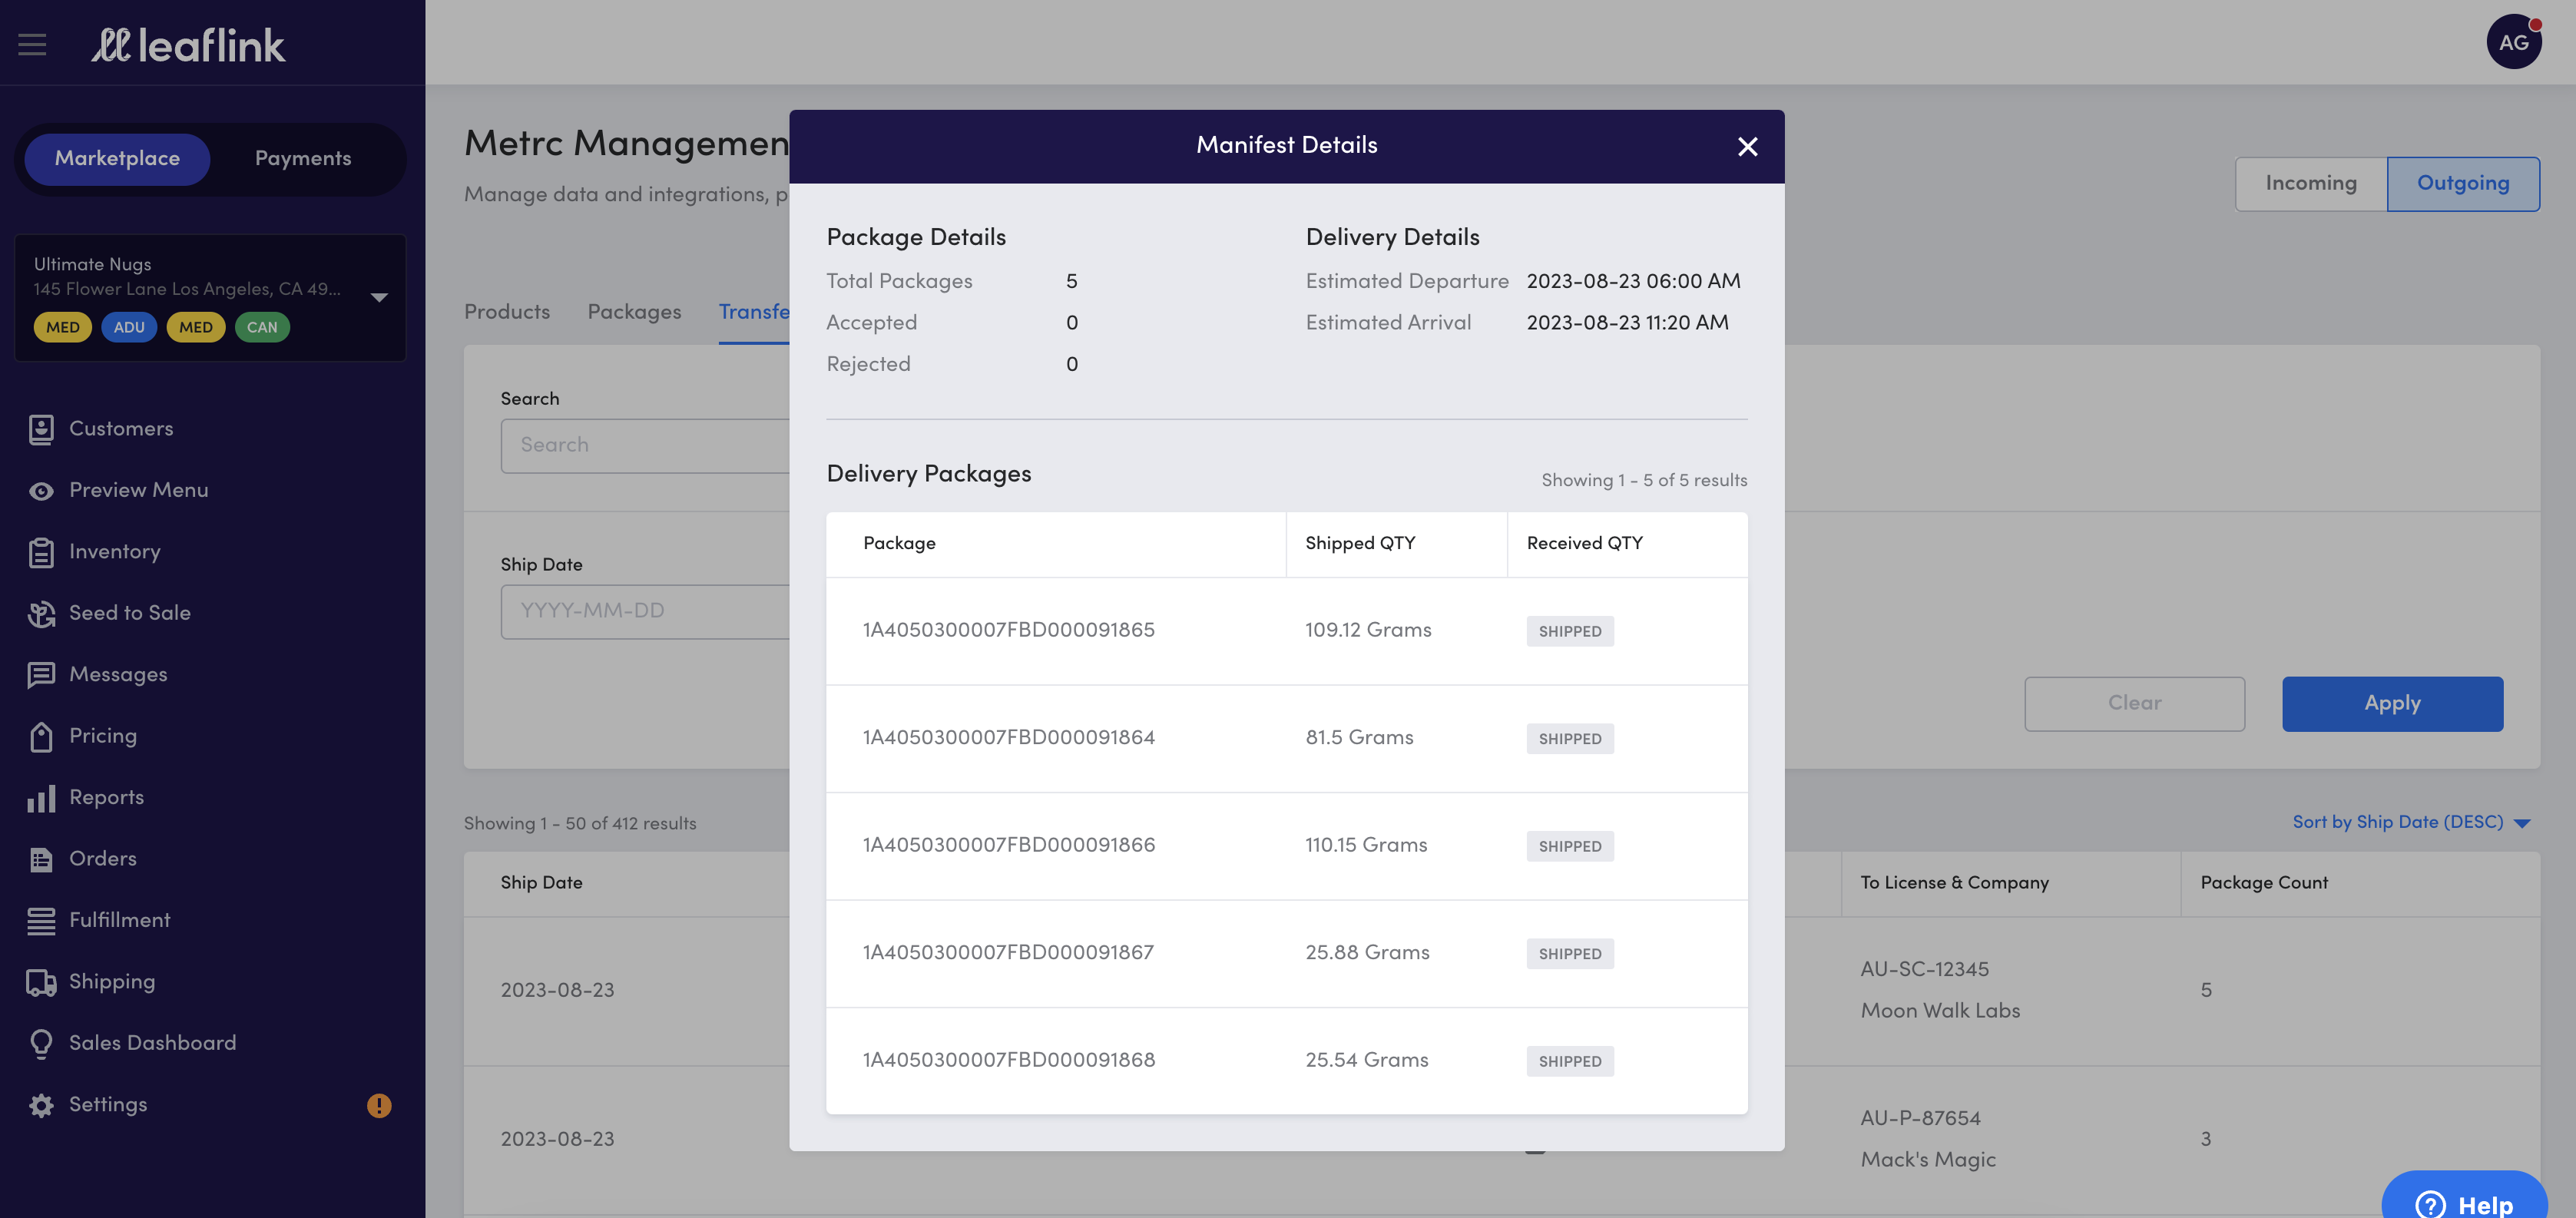Close the Manifest Details dialog
This screenshot has height=1218, width=2576.
click(x=1747, y=147)
